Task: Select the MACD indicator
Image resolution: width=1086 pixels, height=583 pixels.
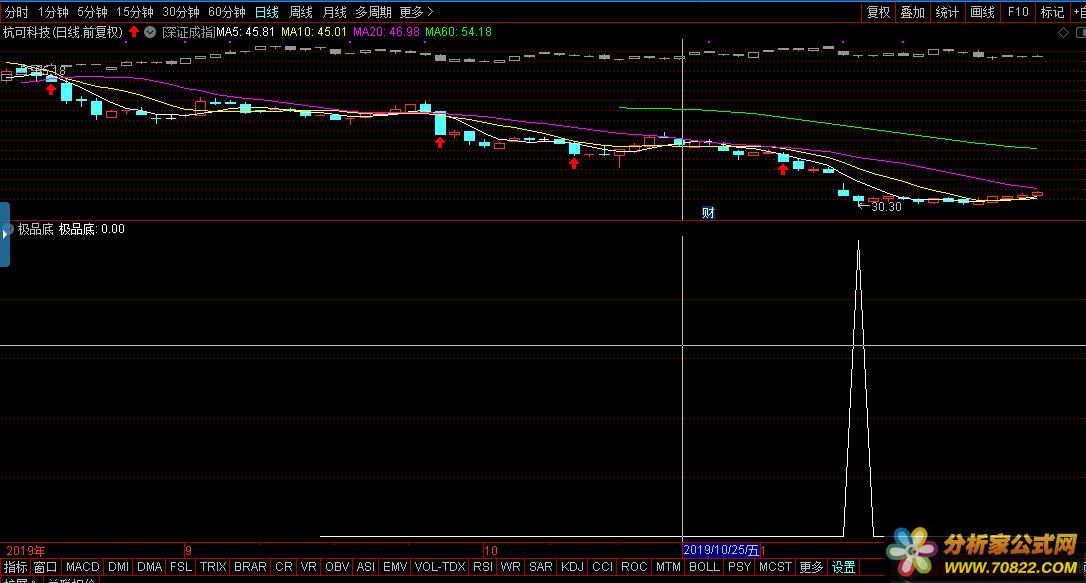Action: click(x=82, y=567)
